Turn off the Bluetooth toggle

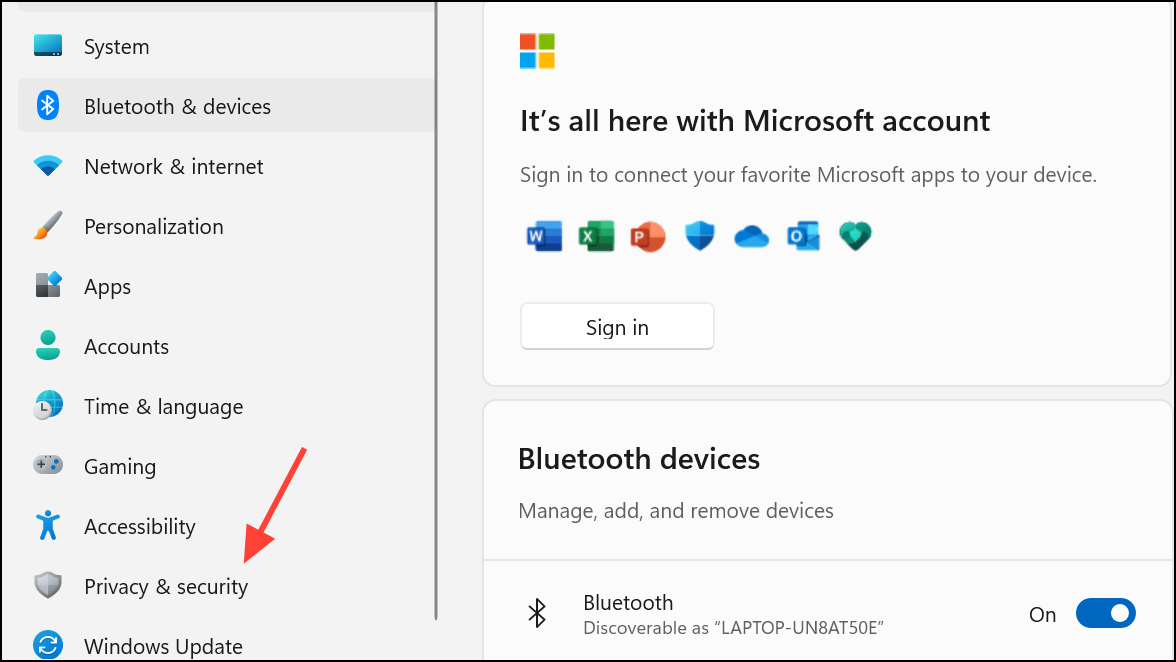coord(1106,613)
